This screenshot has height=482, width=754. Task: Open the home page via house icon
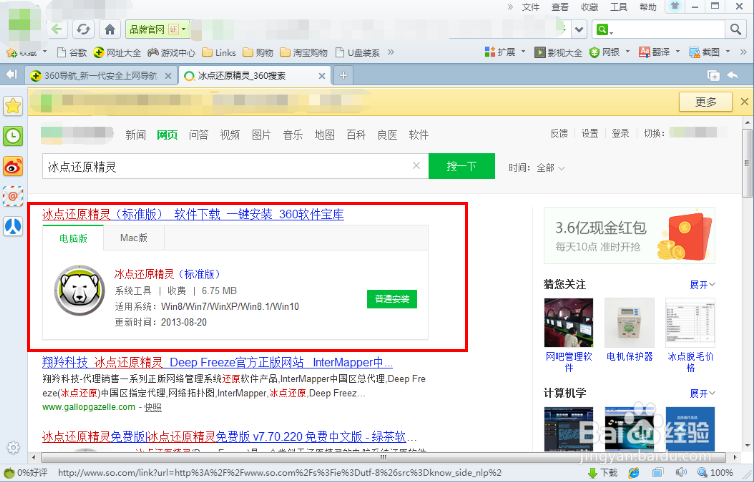click(110, 29)
